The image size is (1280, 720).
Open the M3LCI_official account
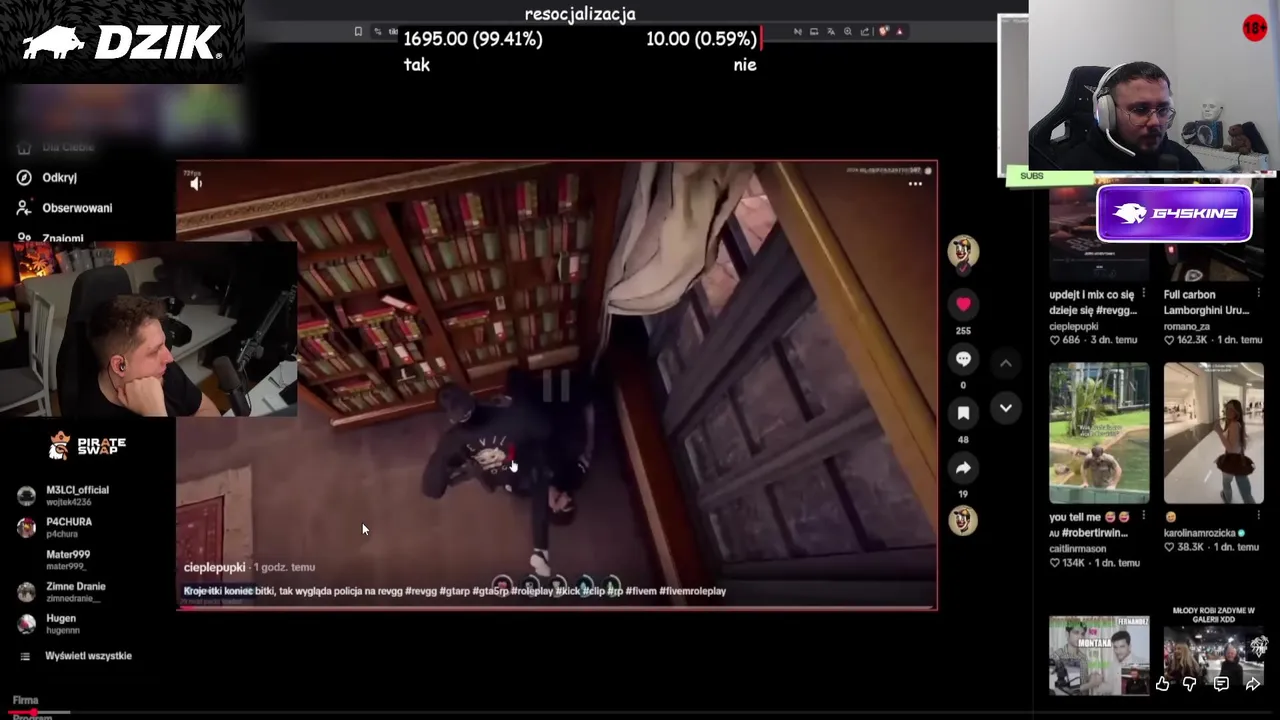77,495
